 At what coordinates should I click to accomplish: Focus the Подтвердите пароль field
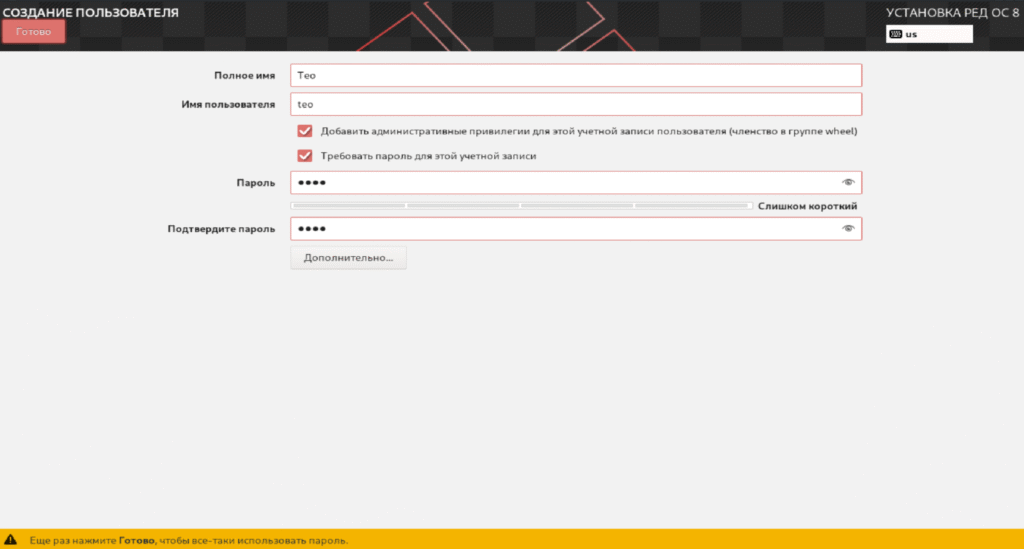pos(575,229)
